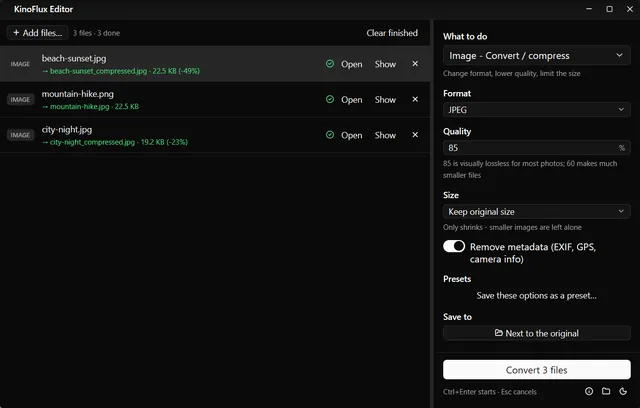Click Add files button

(x=37, y=33)
